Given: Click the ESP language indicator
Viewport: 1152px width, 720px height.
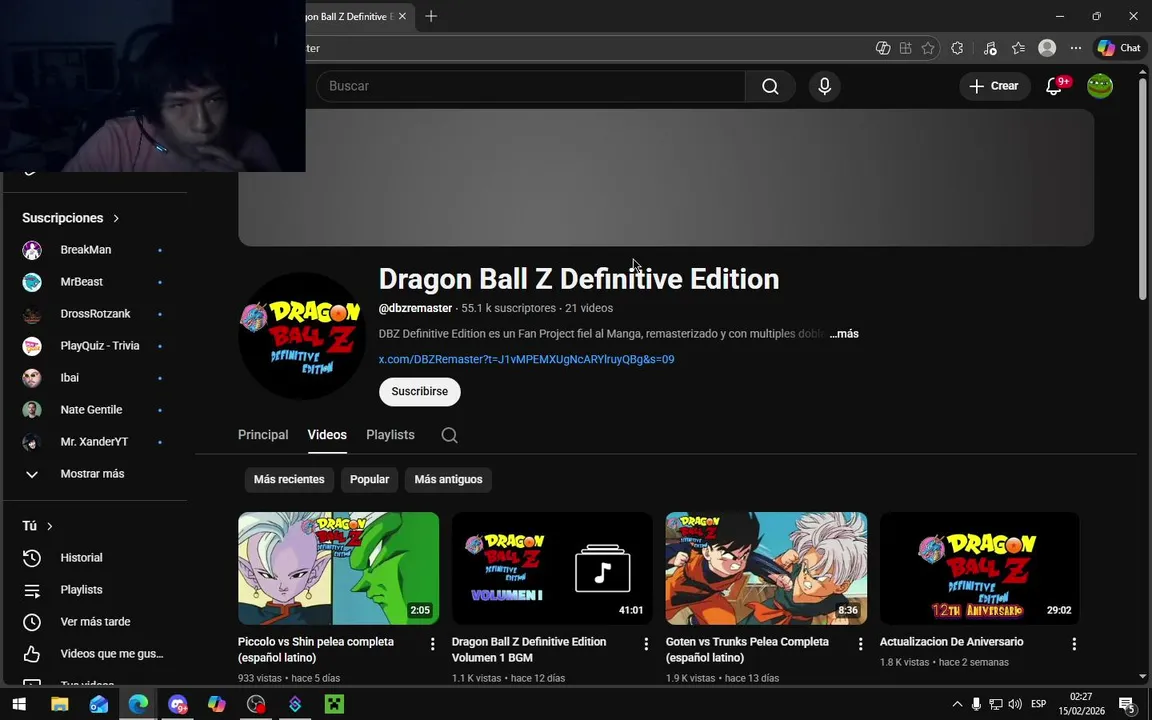Looking at the screenshot, I should click(1038, 704).
